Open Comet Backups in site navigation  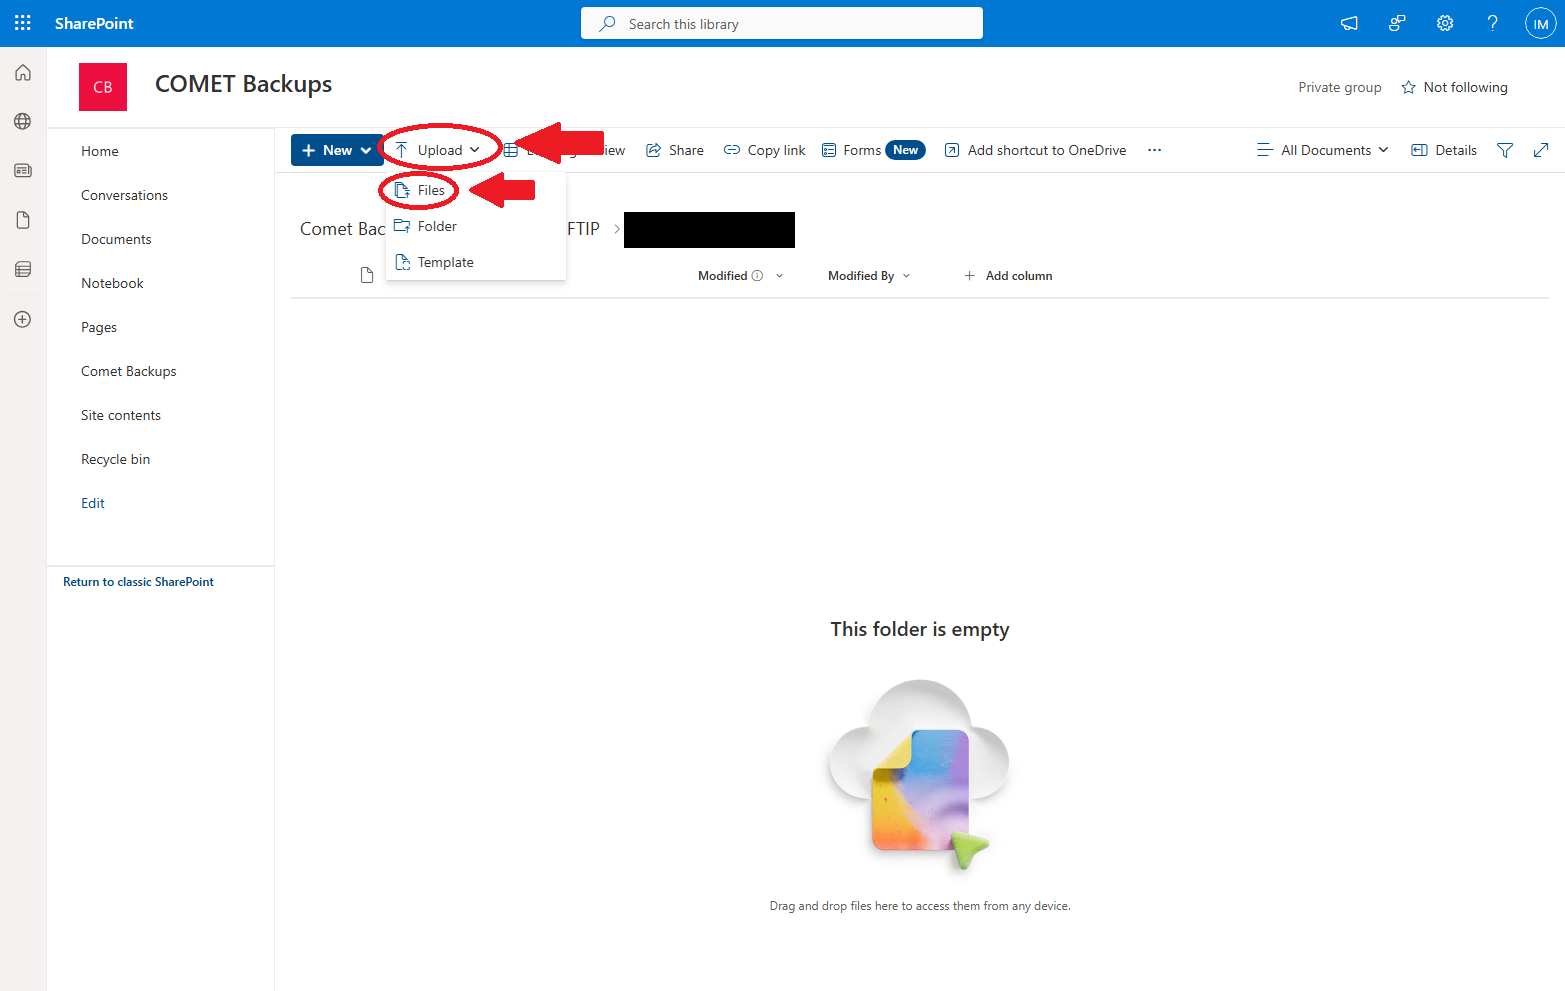click(129, 371)
